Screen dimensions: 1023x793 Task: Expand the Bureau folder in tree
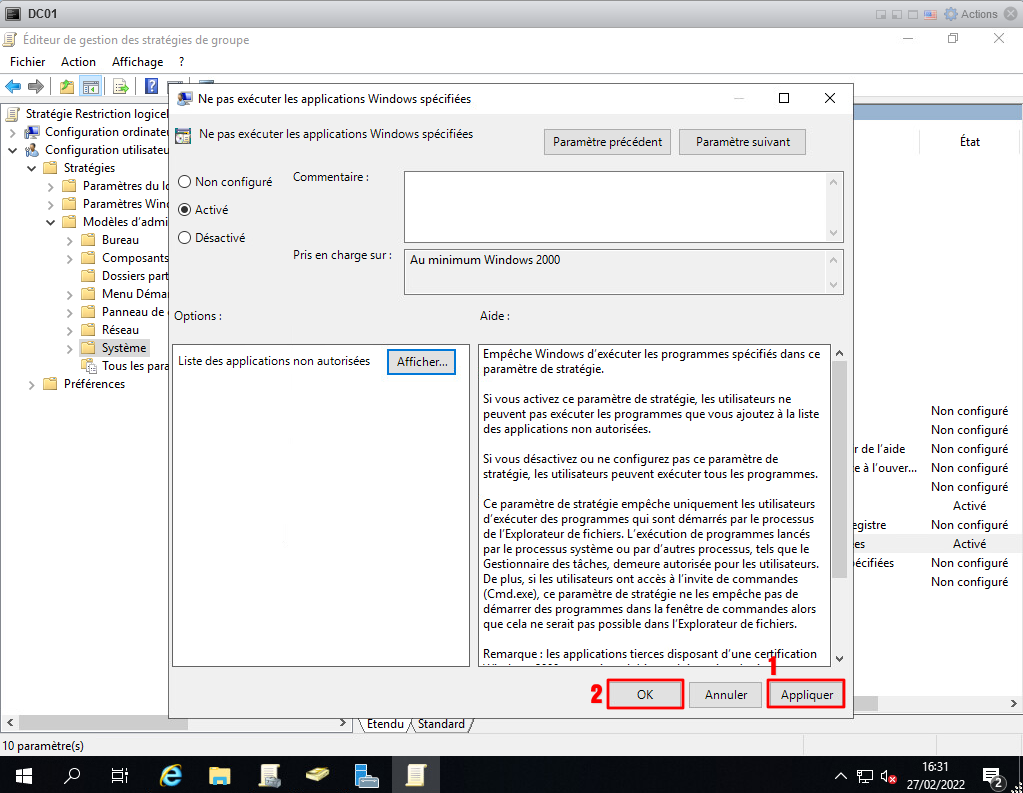coord(69,240)
